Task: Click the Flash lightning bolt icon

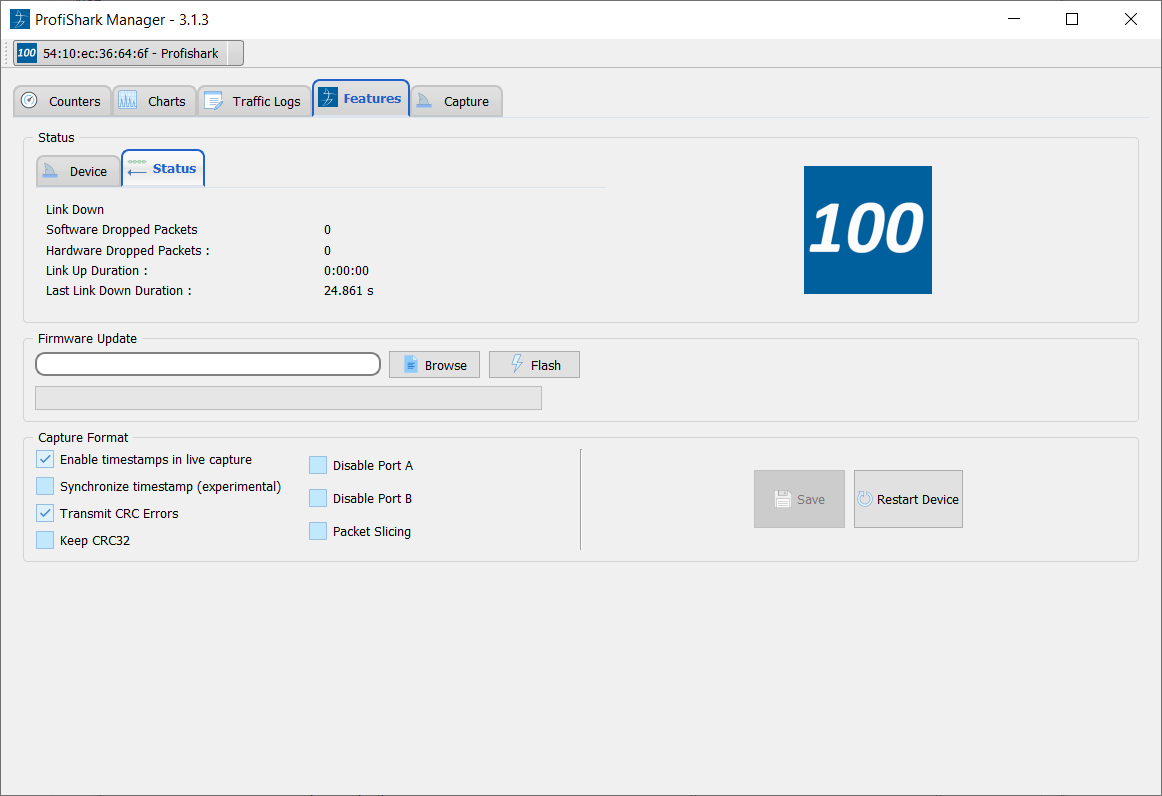Action: [x=517, y=363]
